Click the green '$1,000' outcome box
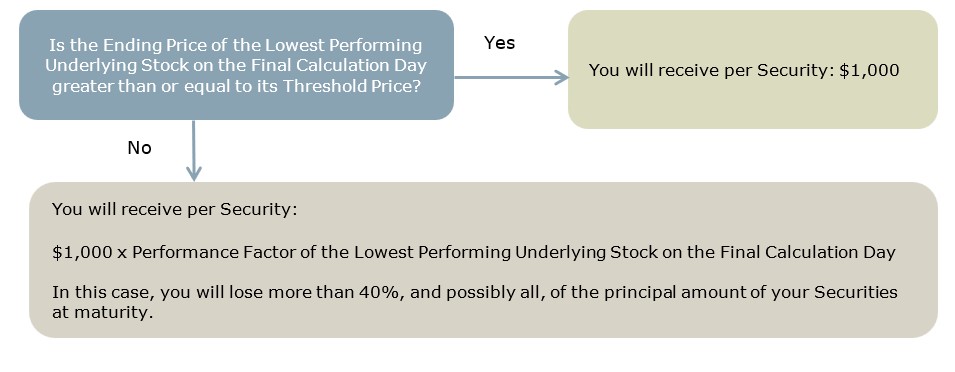This screenshot has height=372, width=955. pyautogui.click(x=753, y=69)
